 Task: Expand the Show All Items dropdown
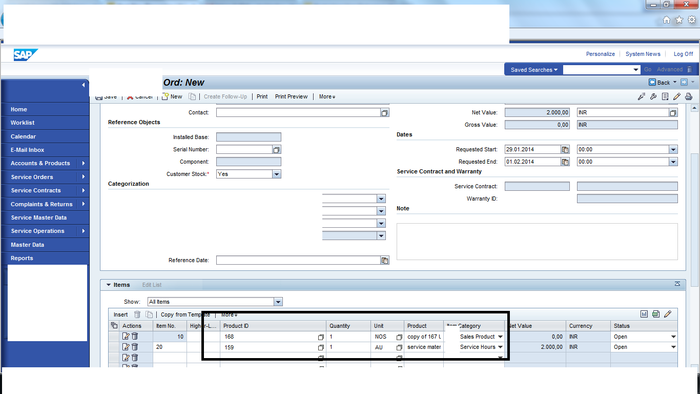[278, 302]
